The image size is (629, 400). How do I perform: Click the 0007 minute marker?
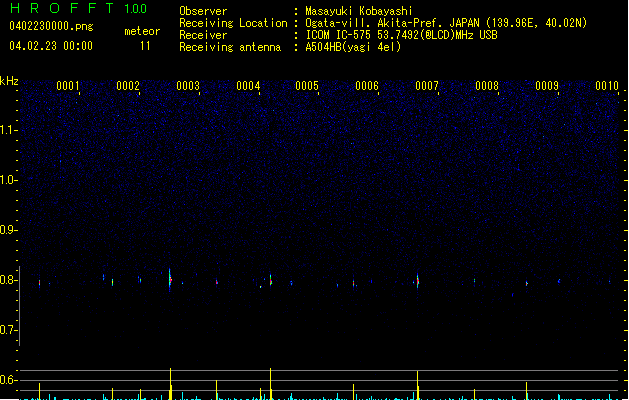427,86
